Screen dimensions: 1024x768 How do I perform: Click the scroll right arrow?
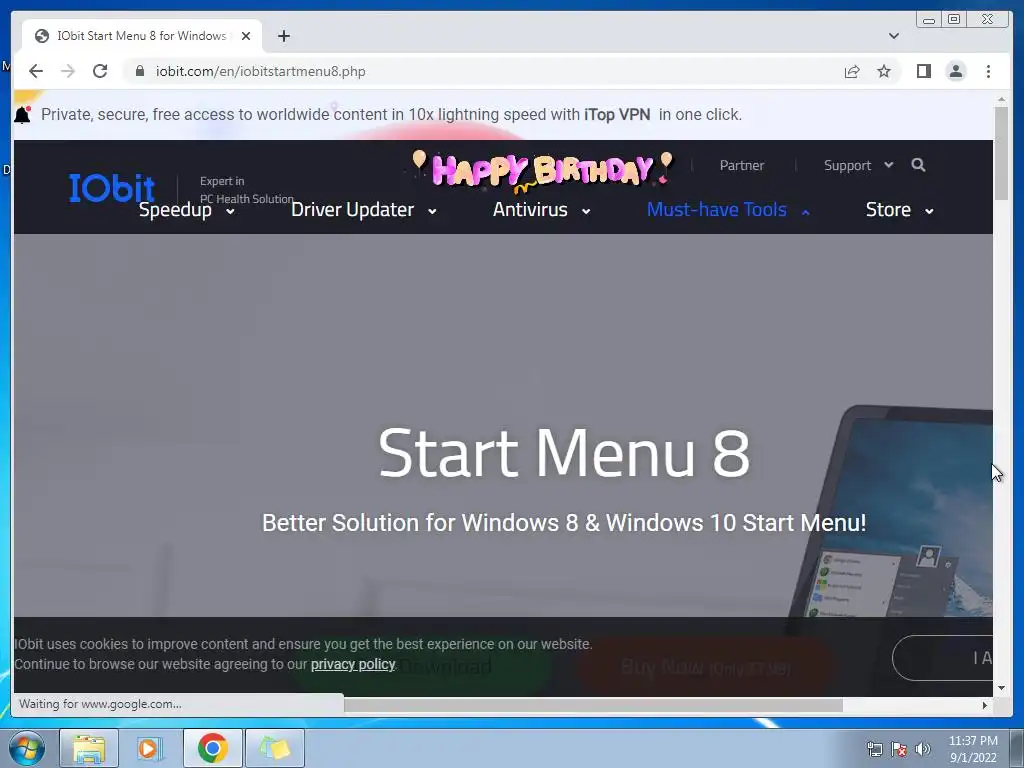click(x=985, y=705)
